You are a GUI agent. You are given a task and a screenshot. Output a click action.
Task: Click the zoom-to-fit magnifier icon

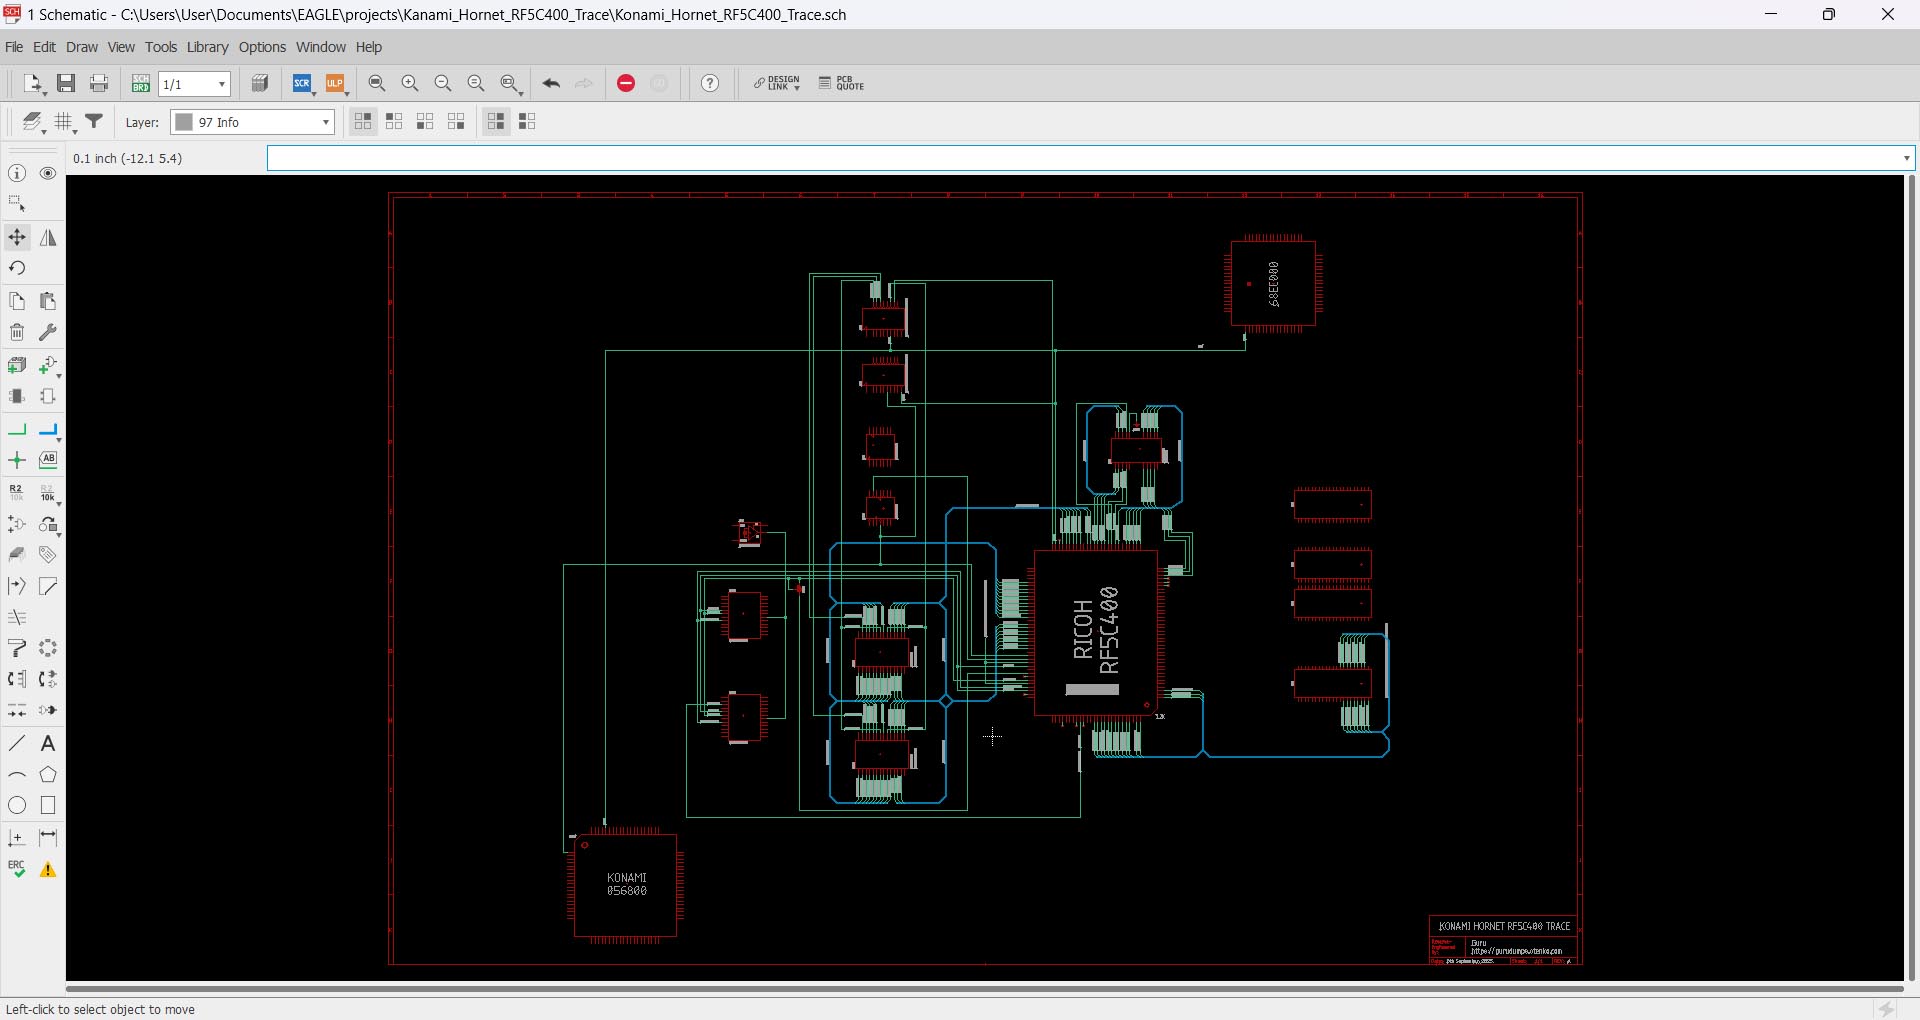click(377, 84)
